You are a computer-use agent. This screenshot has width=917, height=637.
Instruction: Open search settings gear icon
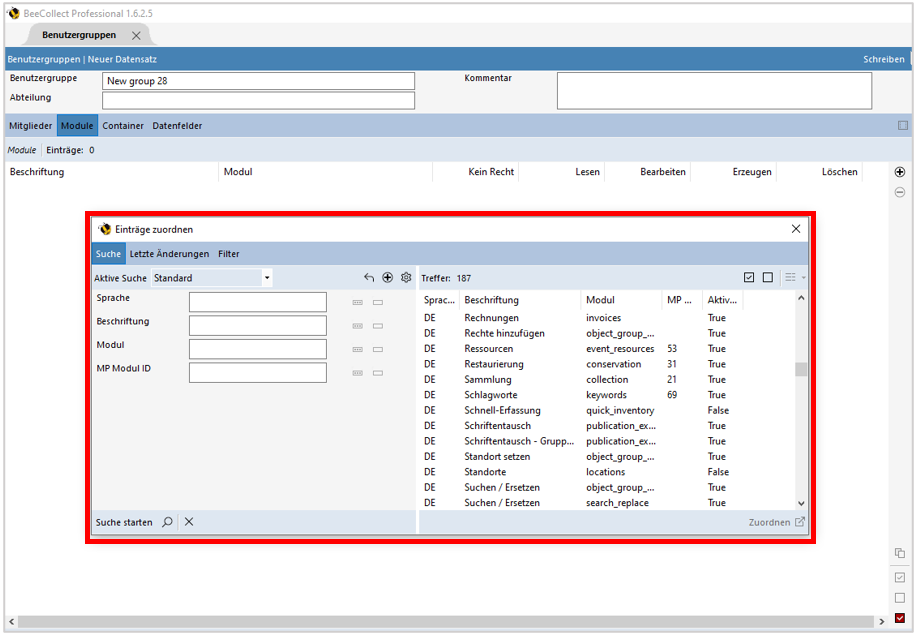[406, 278]
